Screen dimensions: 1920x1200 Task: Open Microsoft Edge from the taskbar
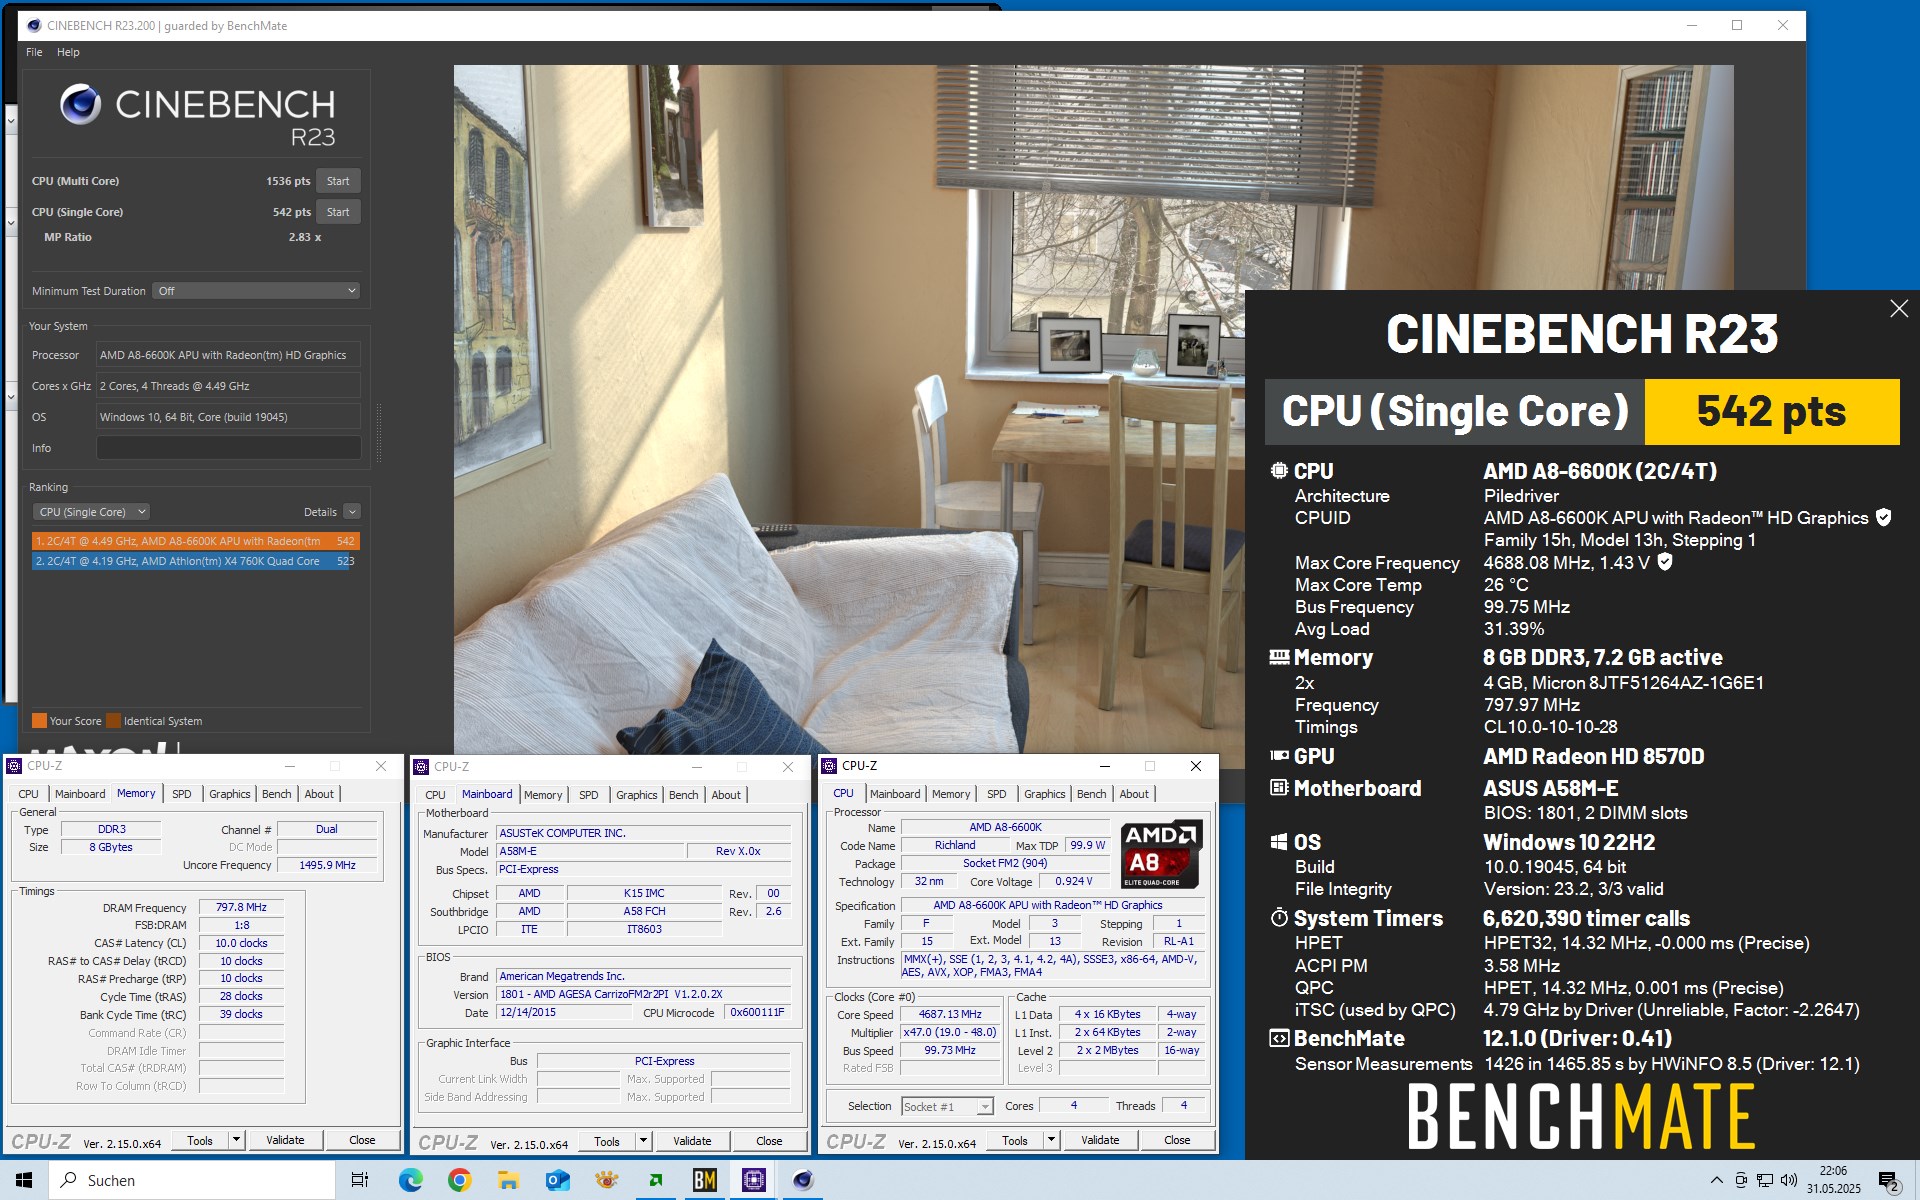pyautogui.click(x=410, y=1180)
